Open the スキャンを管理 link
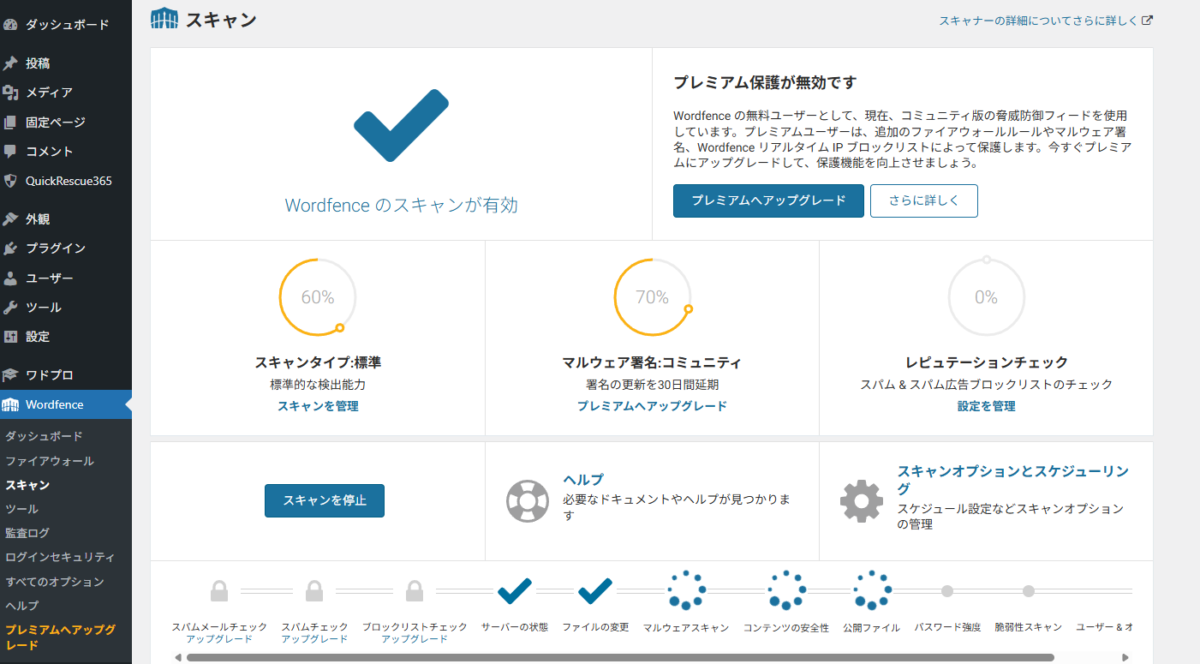The width and height of the screenshot is (1200, 664). pyautogui.click(x=317, y=406)
